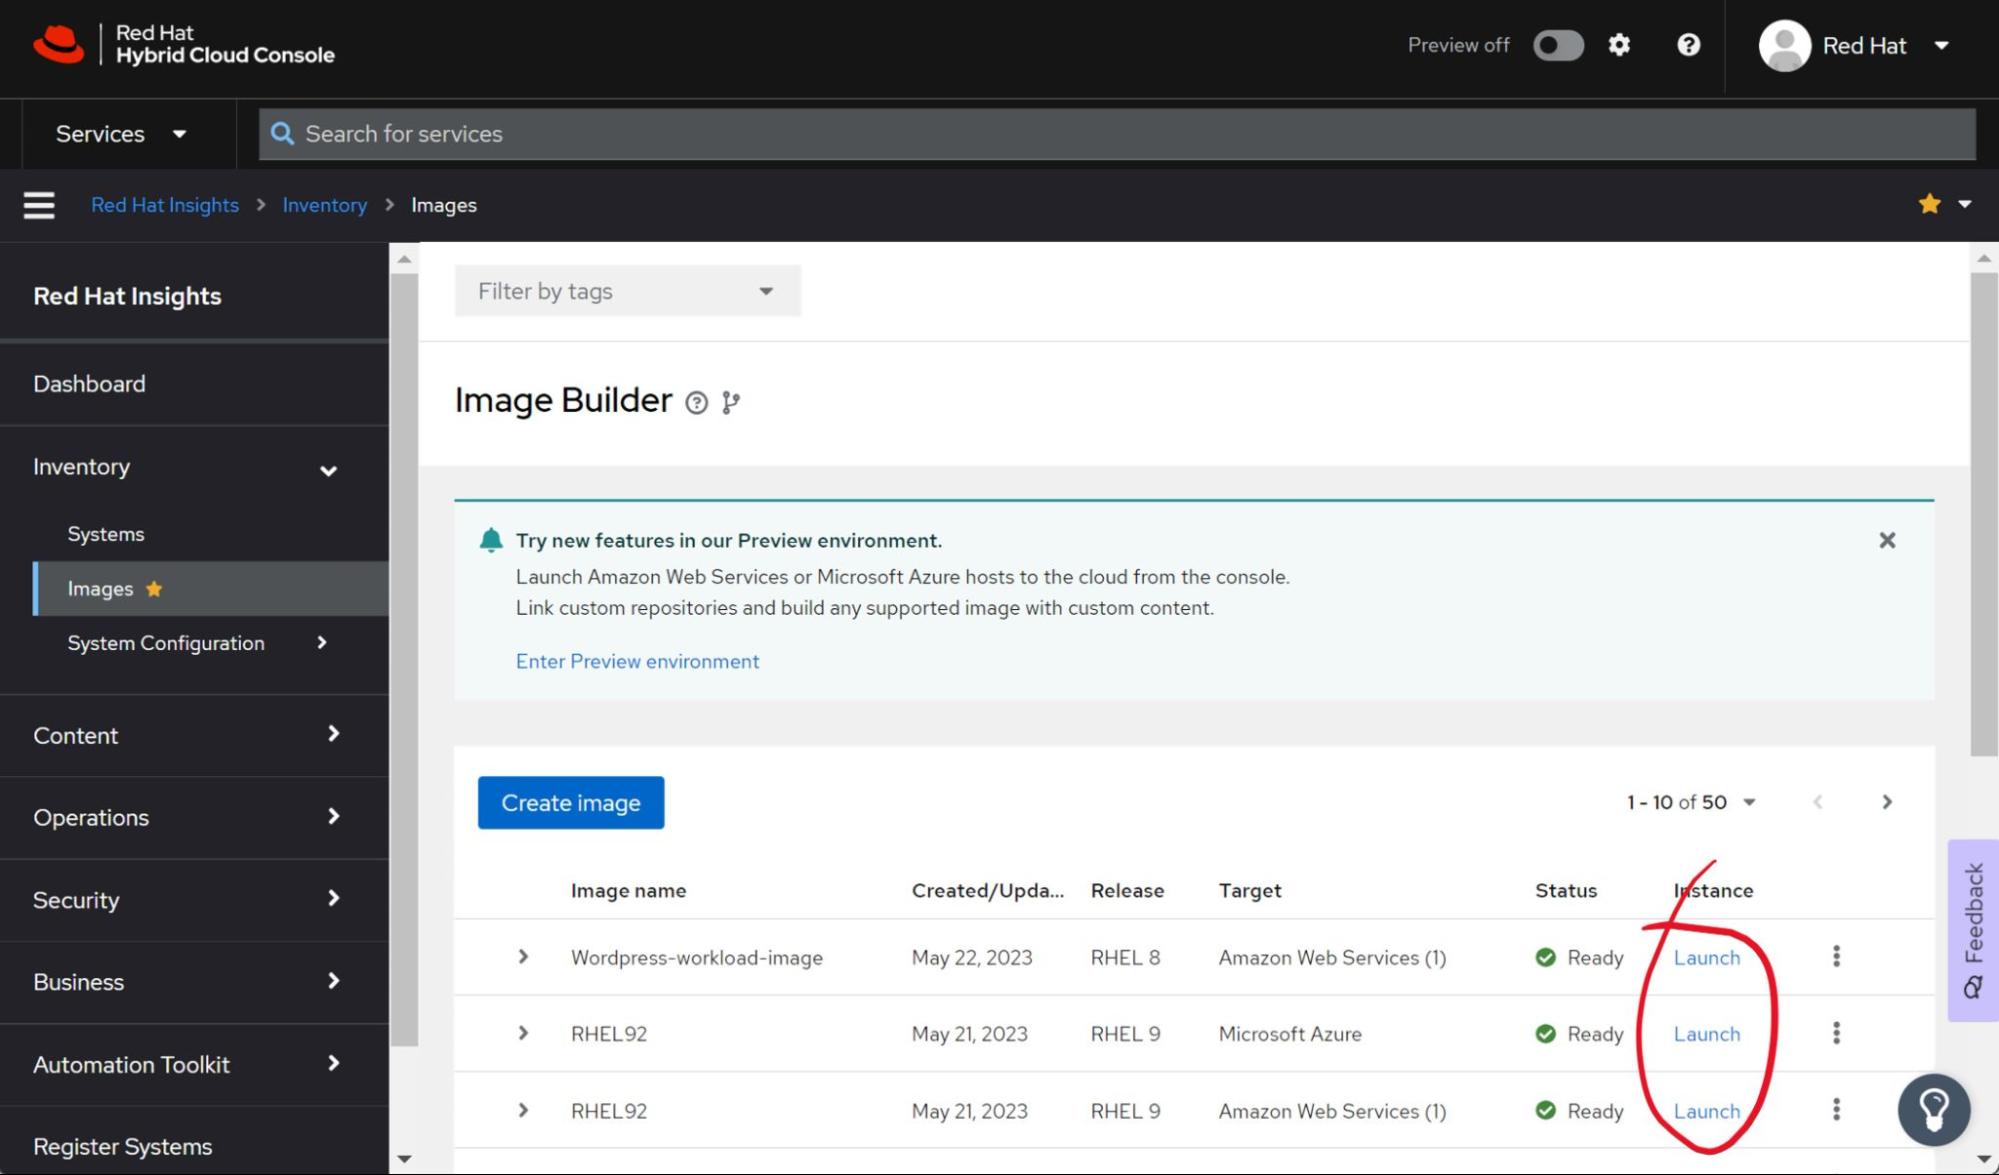This screenshot has height=1175, width=1999.
Task: Go to Inventory breadcrumb link
Action: (x=325, y=205)
